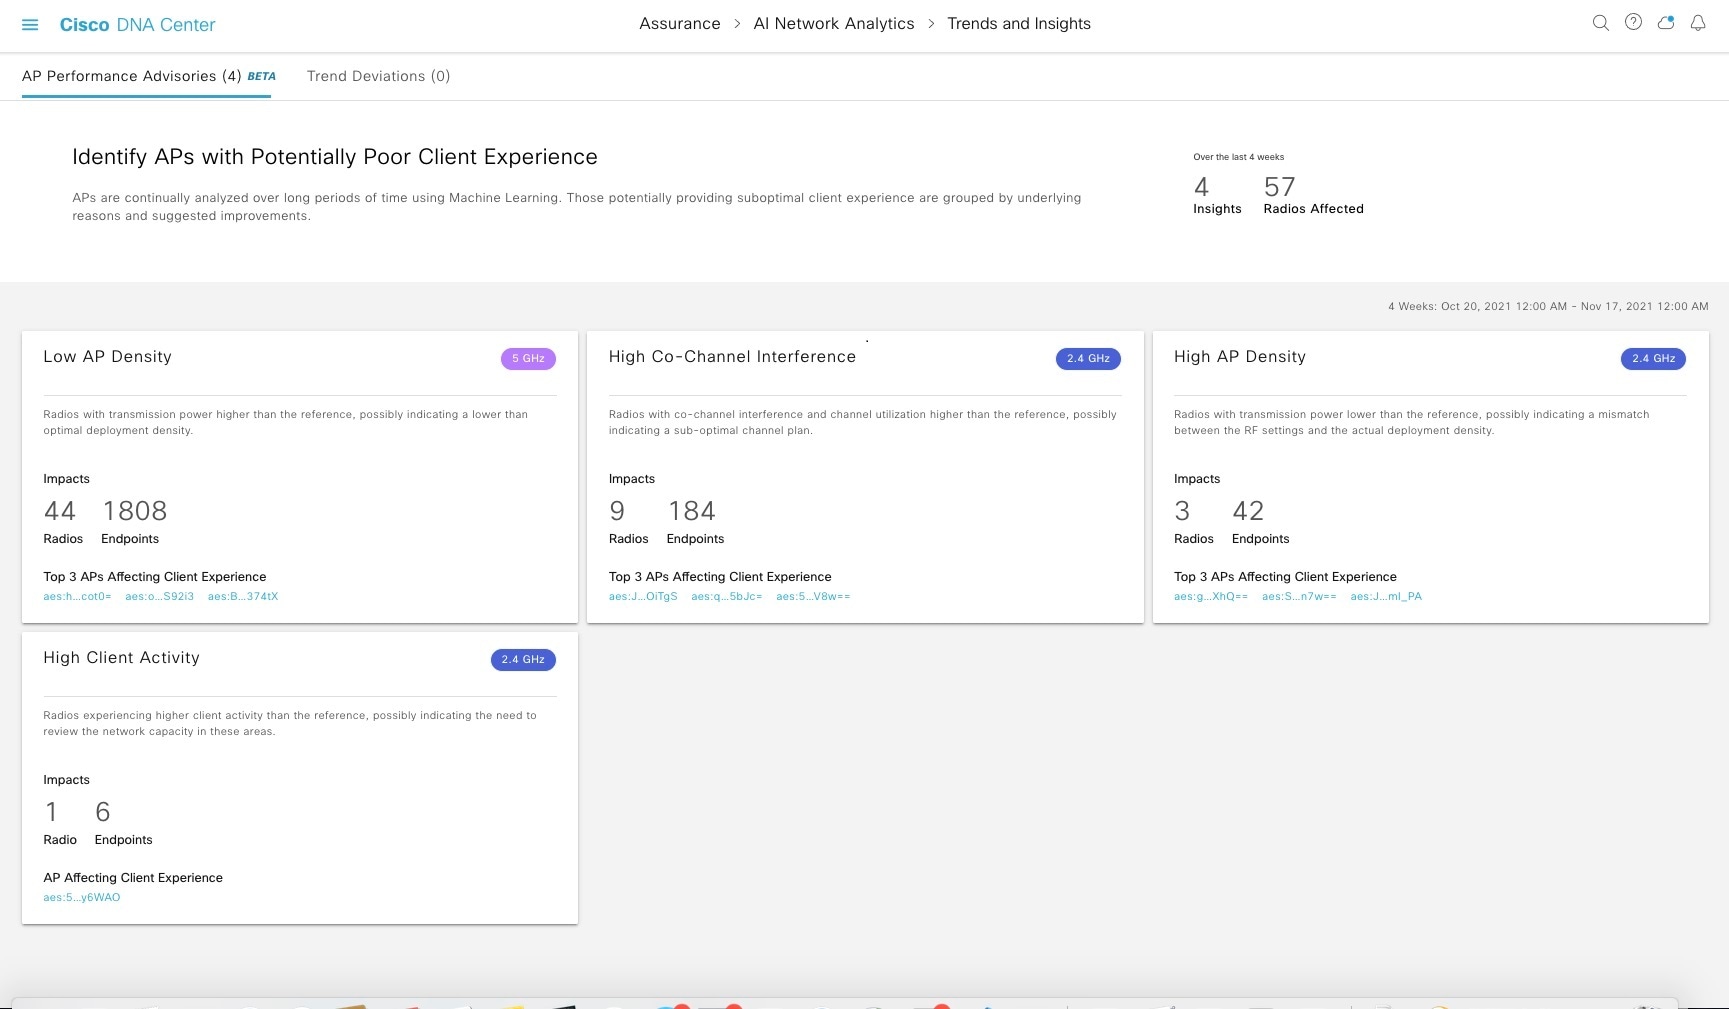Screen dimensions: 1729x1009
Task: Select the 5 GHz badge on Low AP Density
Action: [x=528, y=358]
